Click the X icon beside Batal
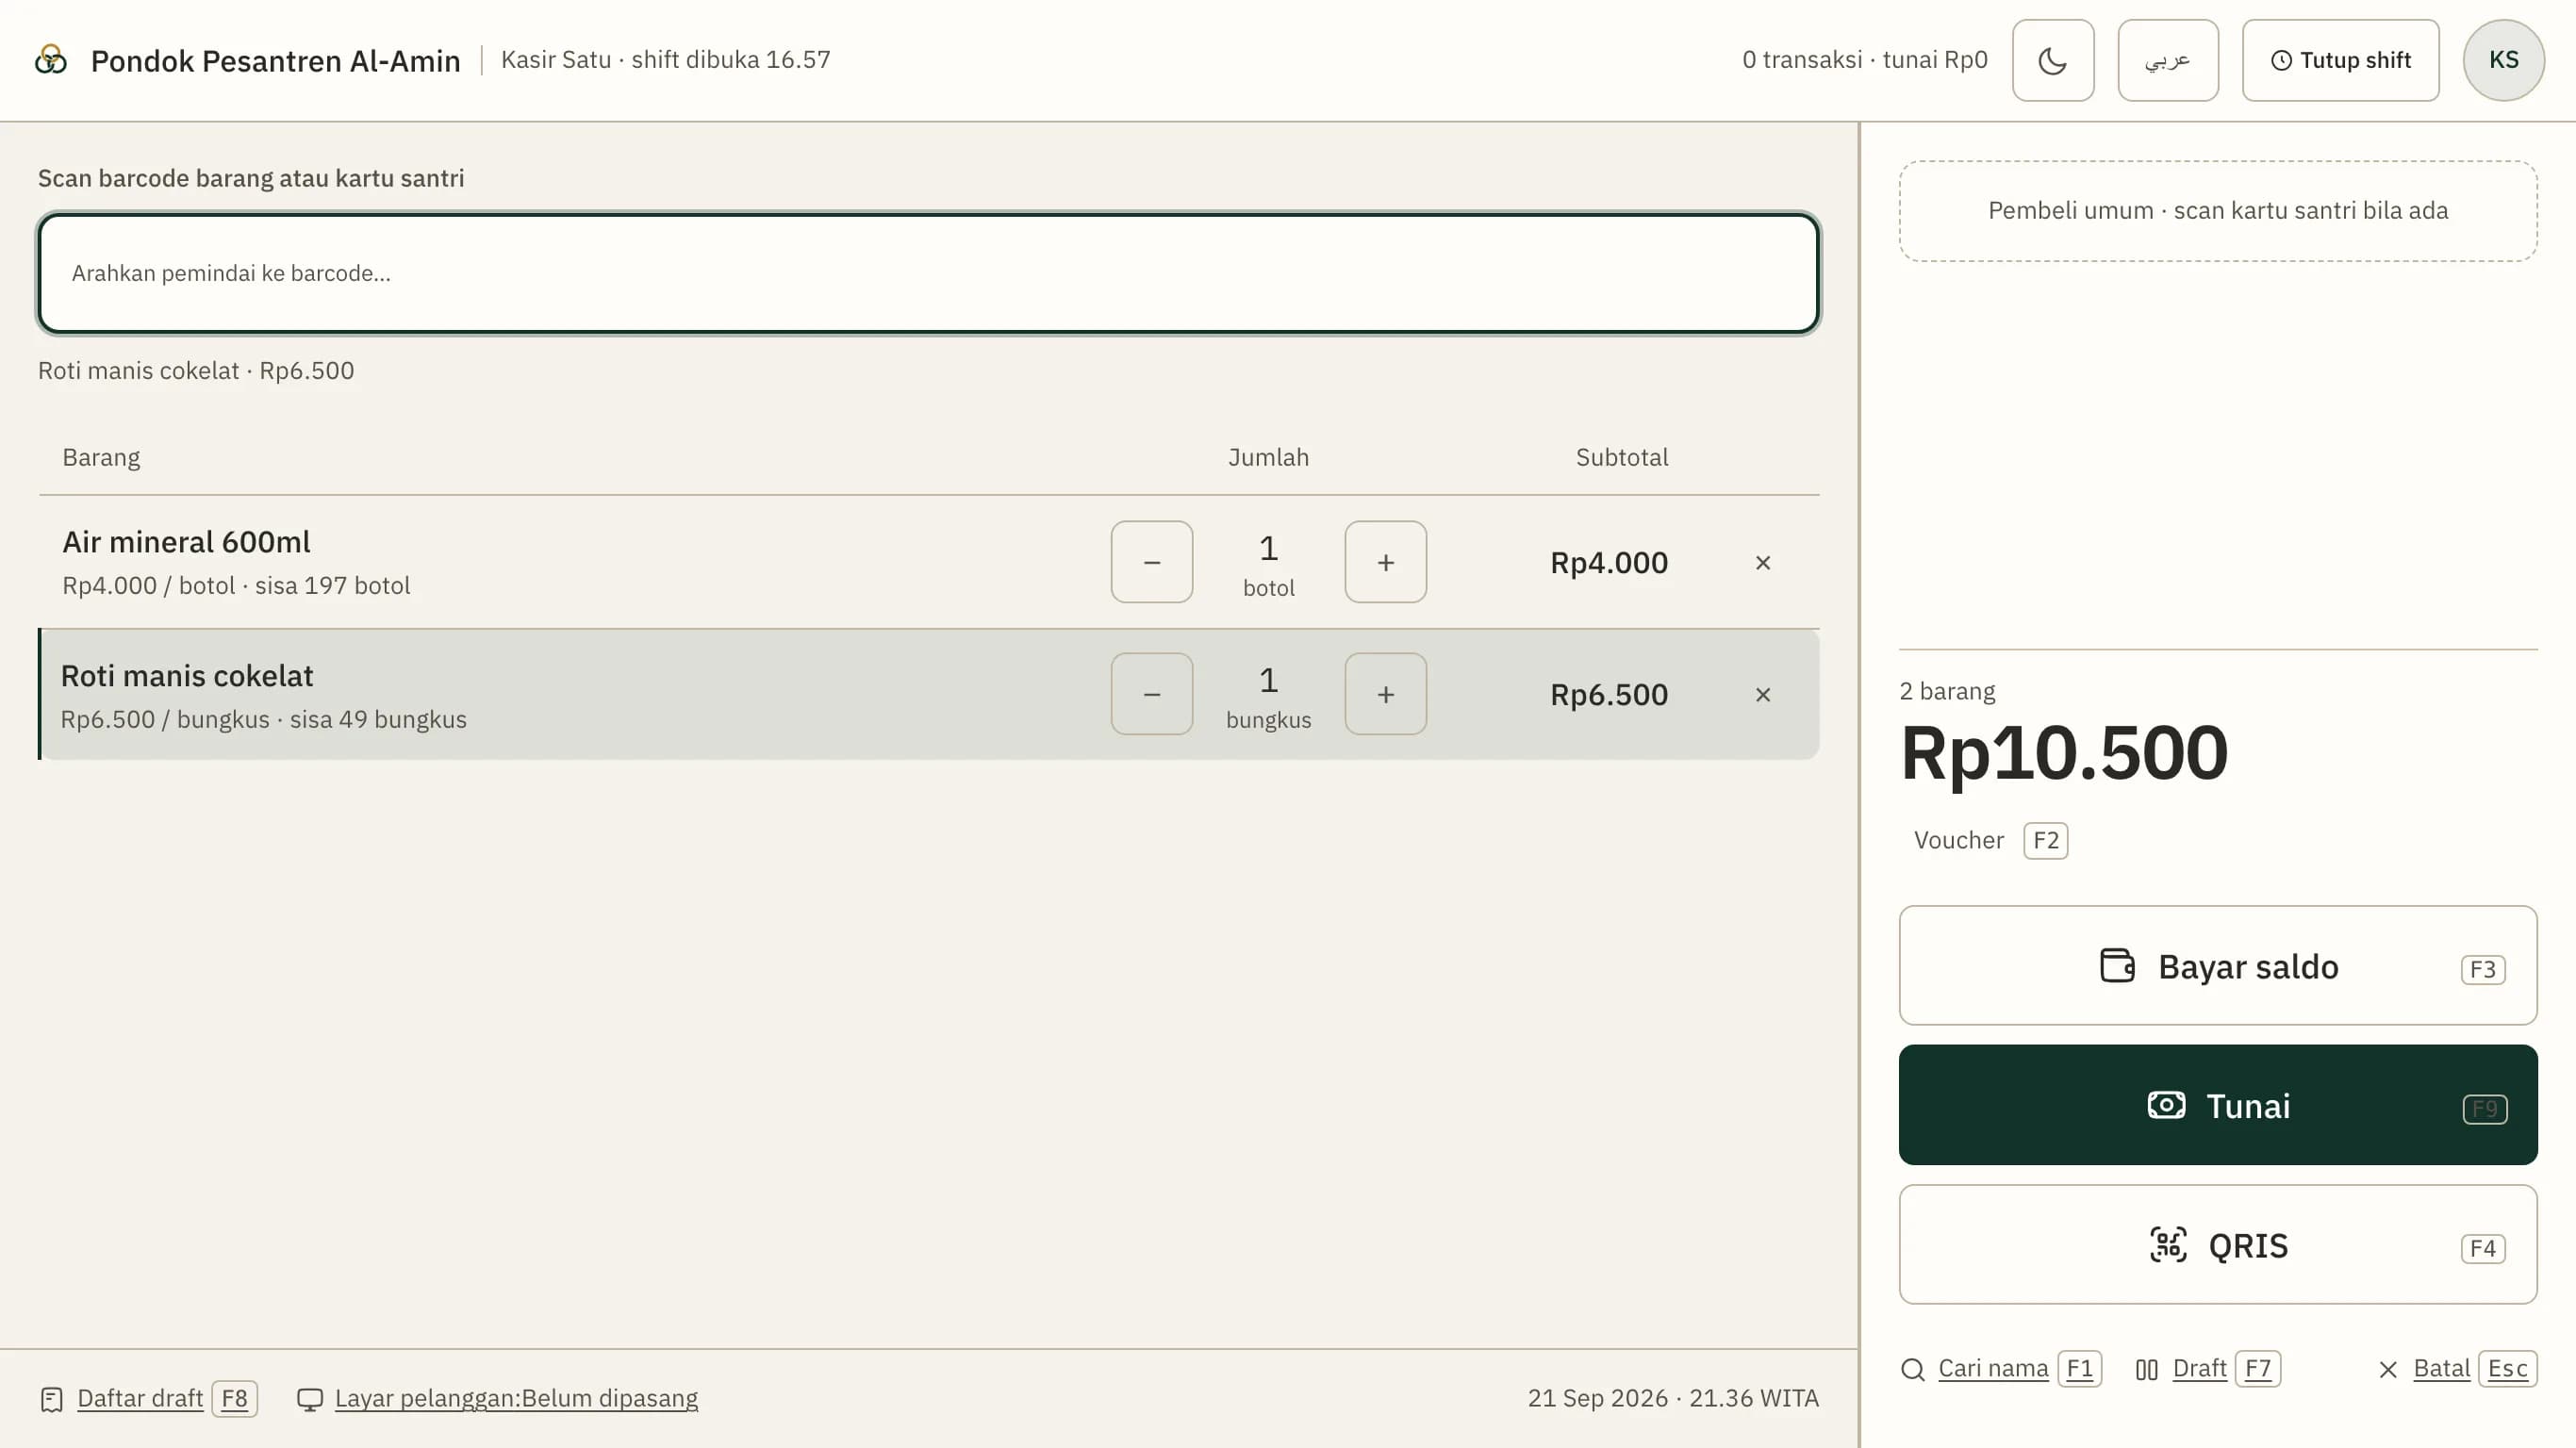 2387,1369
